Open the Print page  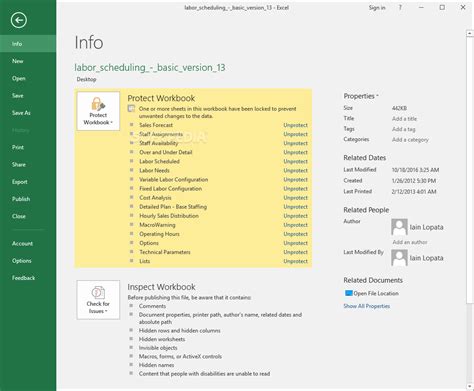pyautogui.click(x=28, y=147)
